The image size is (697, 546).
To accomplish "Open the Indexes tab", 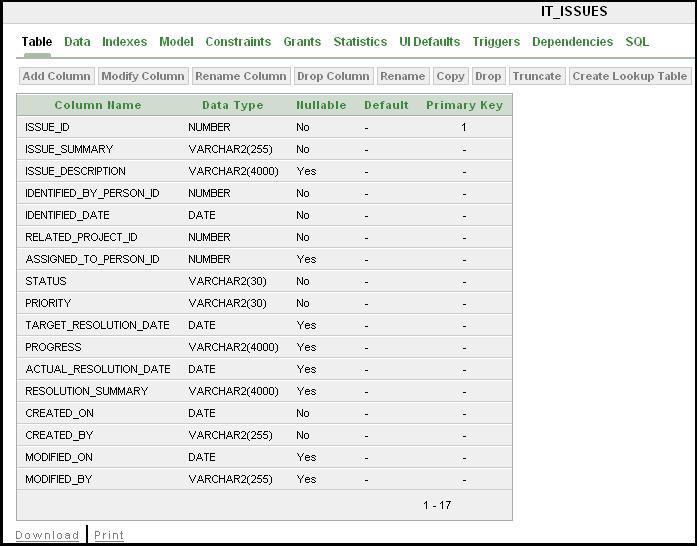I will 124,42.
